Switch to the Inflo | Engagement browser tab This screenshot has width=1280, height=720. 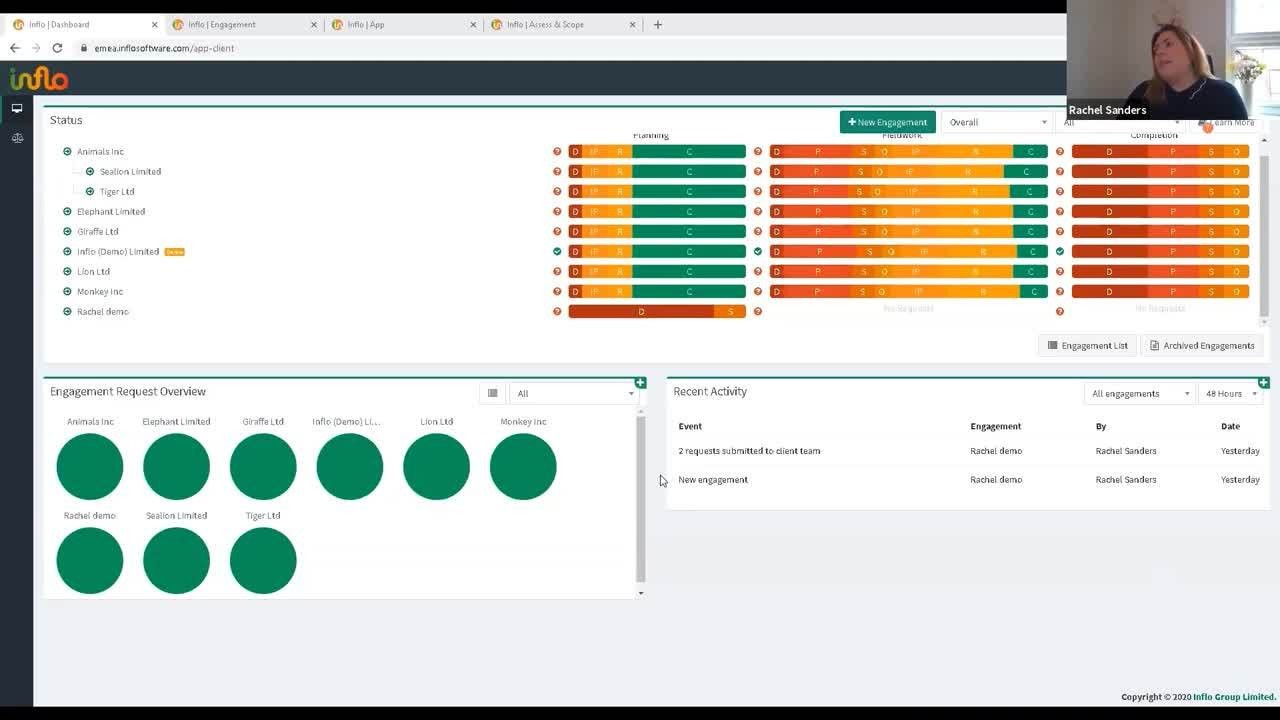pos(240,25)
